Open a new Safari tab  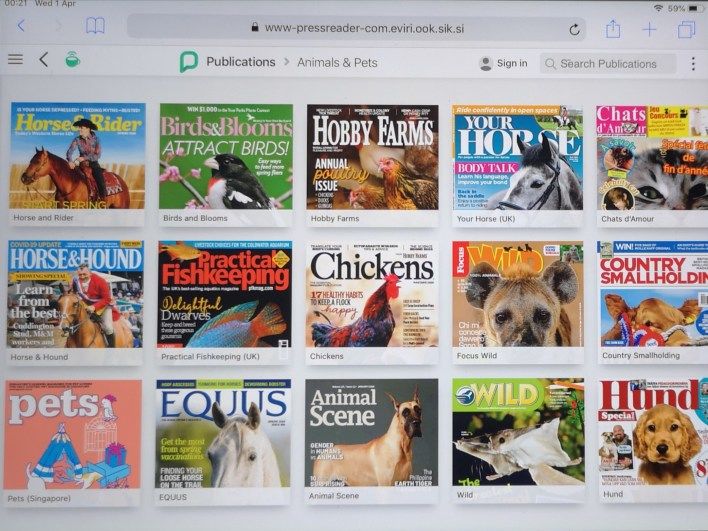pyautogui.click(x=649, y=29)
